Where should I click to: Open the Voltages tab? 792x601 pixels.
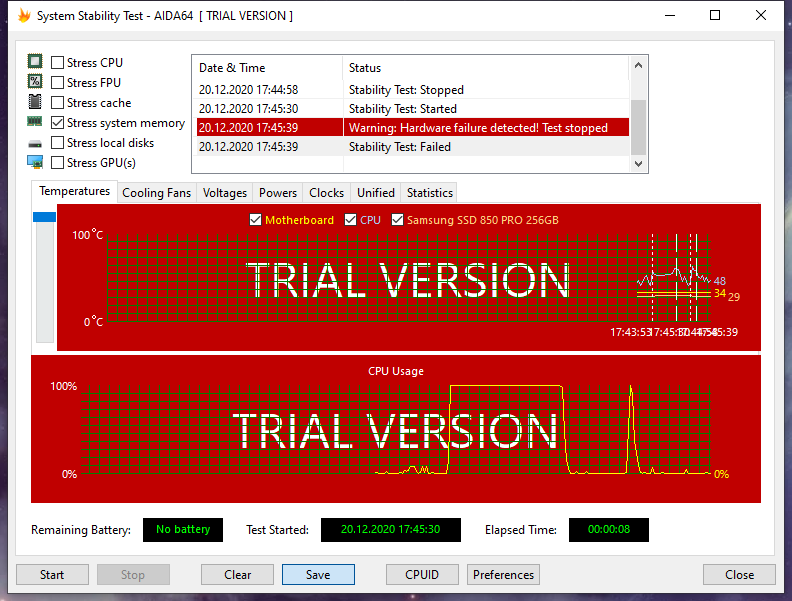tap(225, 193)
